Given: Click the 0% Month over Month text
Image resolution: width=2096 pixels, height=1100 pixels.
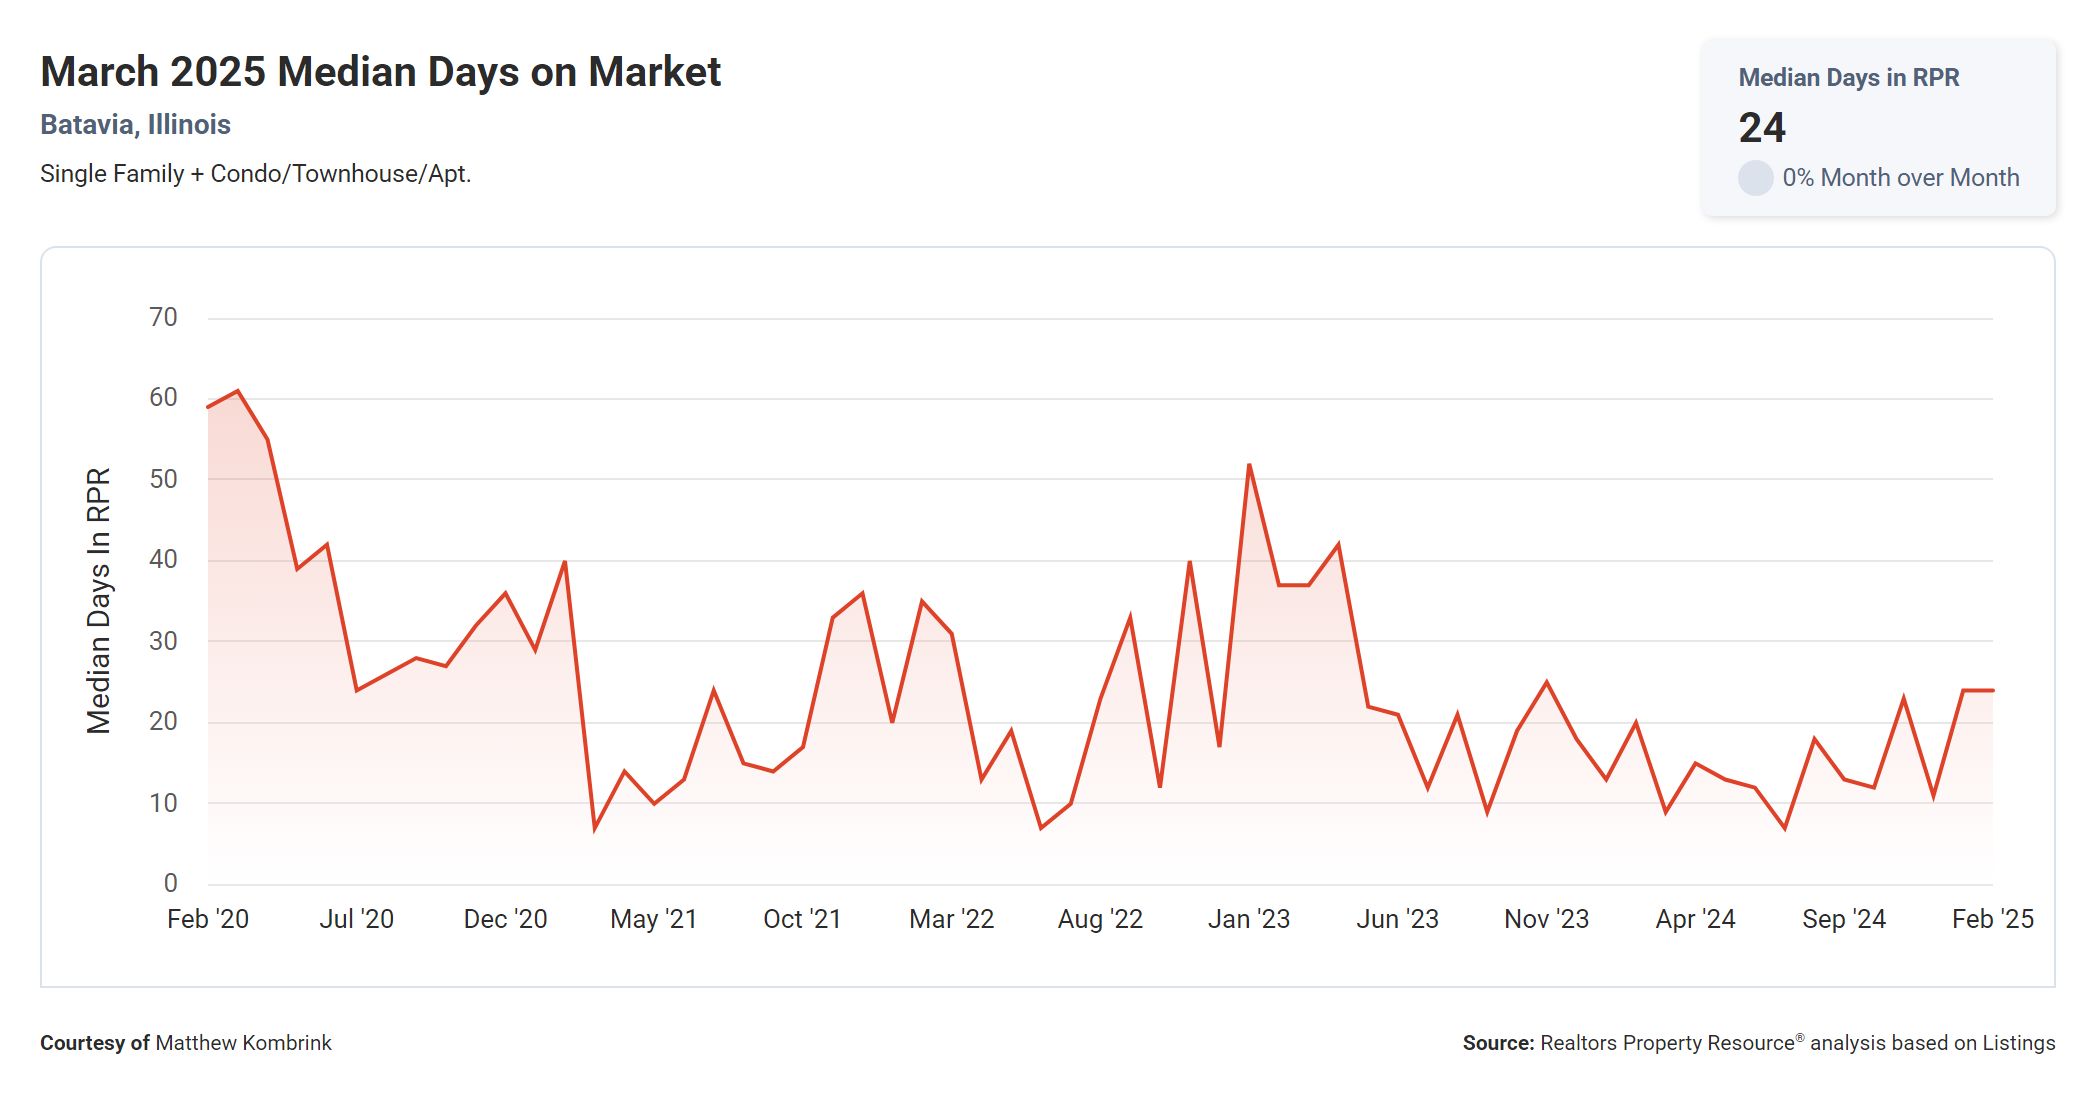Looking at the screenshot, I should (1900, 178).
